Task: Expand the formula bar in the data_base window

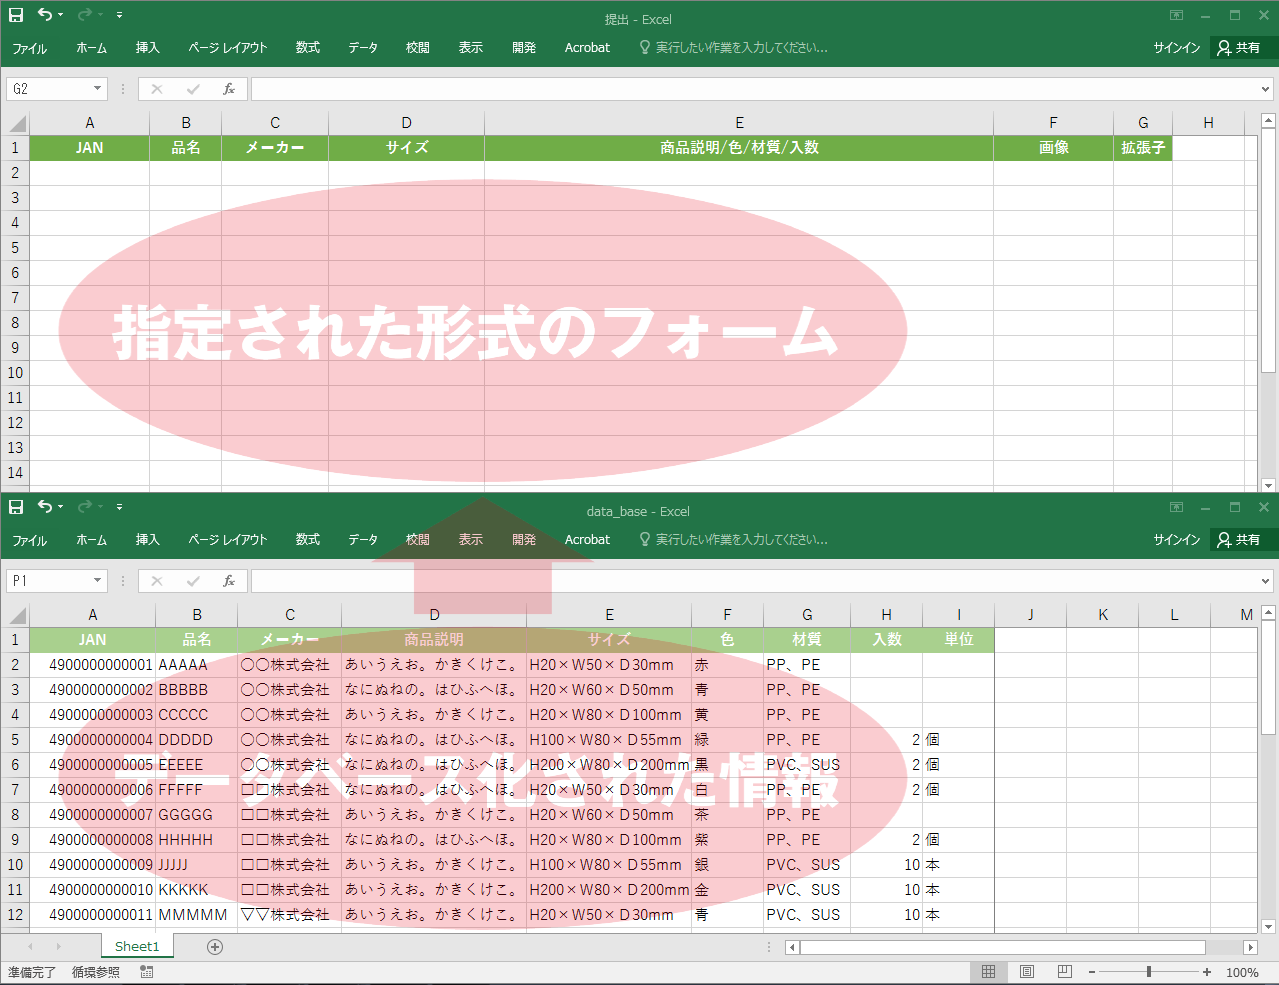Action: click(x=1265, y=581)
